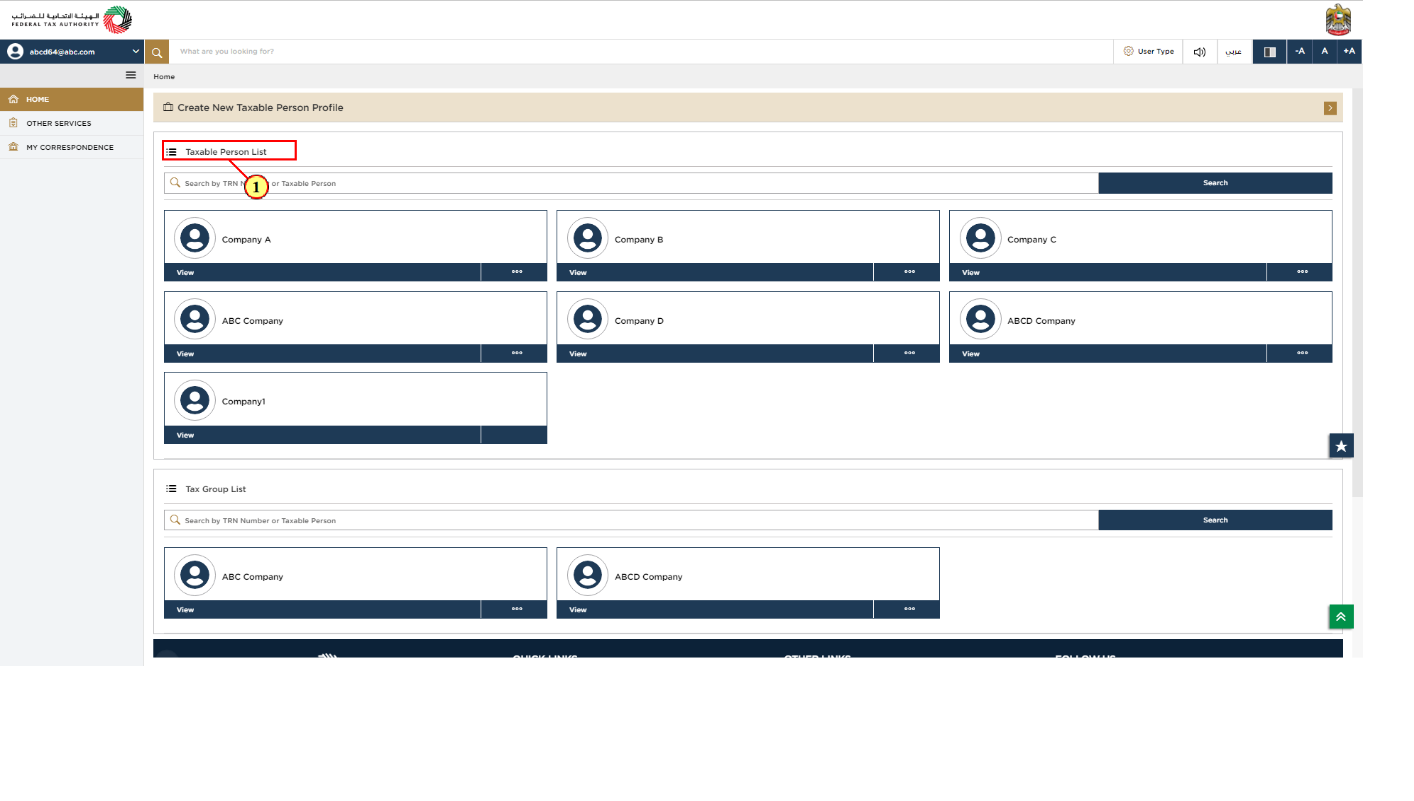Click the Home breadcrumb
Screen dimensions: 1414x801
click(164, 77)
